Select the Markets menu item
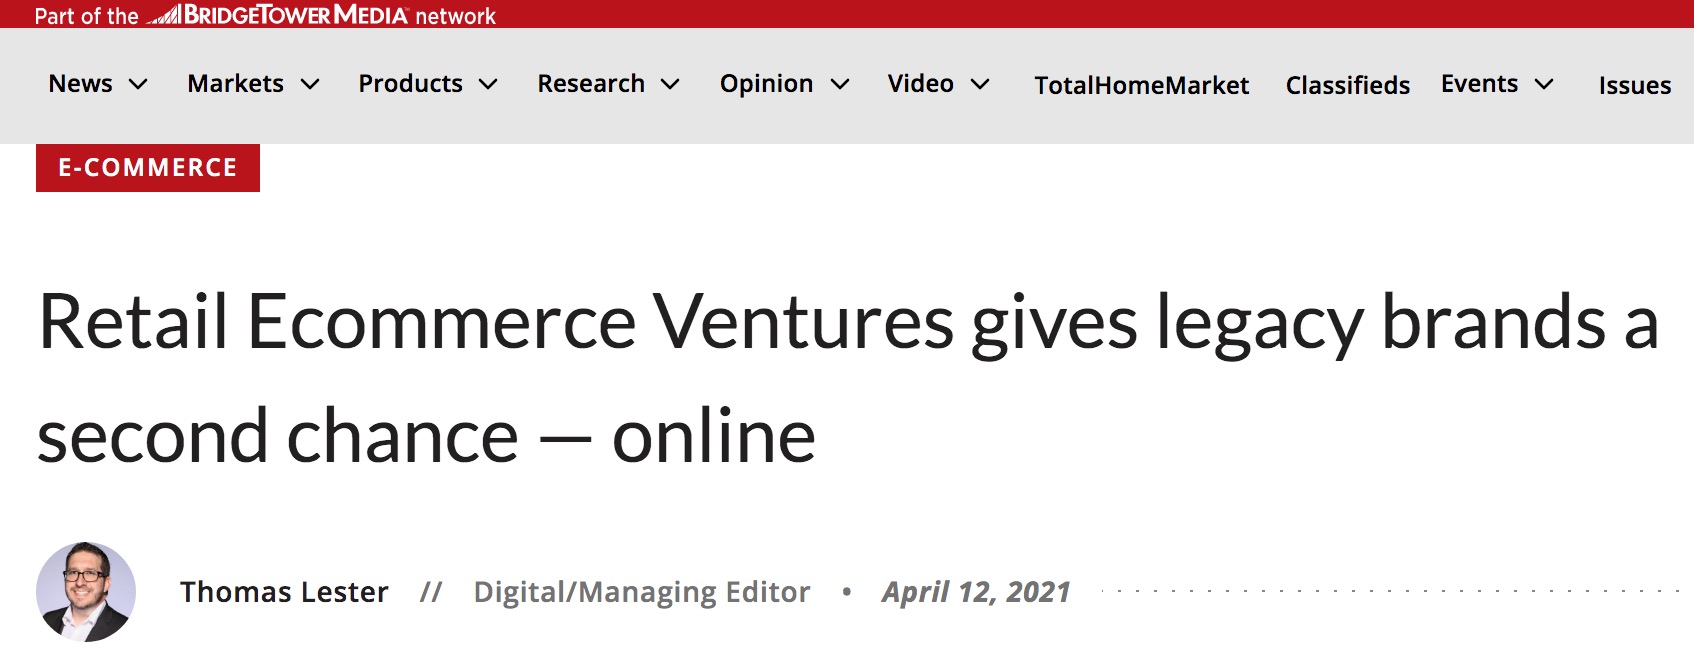This screenshot has width=1694, height=664. pos(236,84)
